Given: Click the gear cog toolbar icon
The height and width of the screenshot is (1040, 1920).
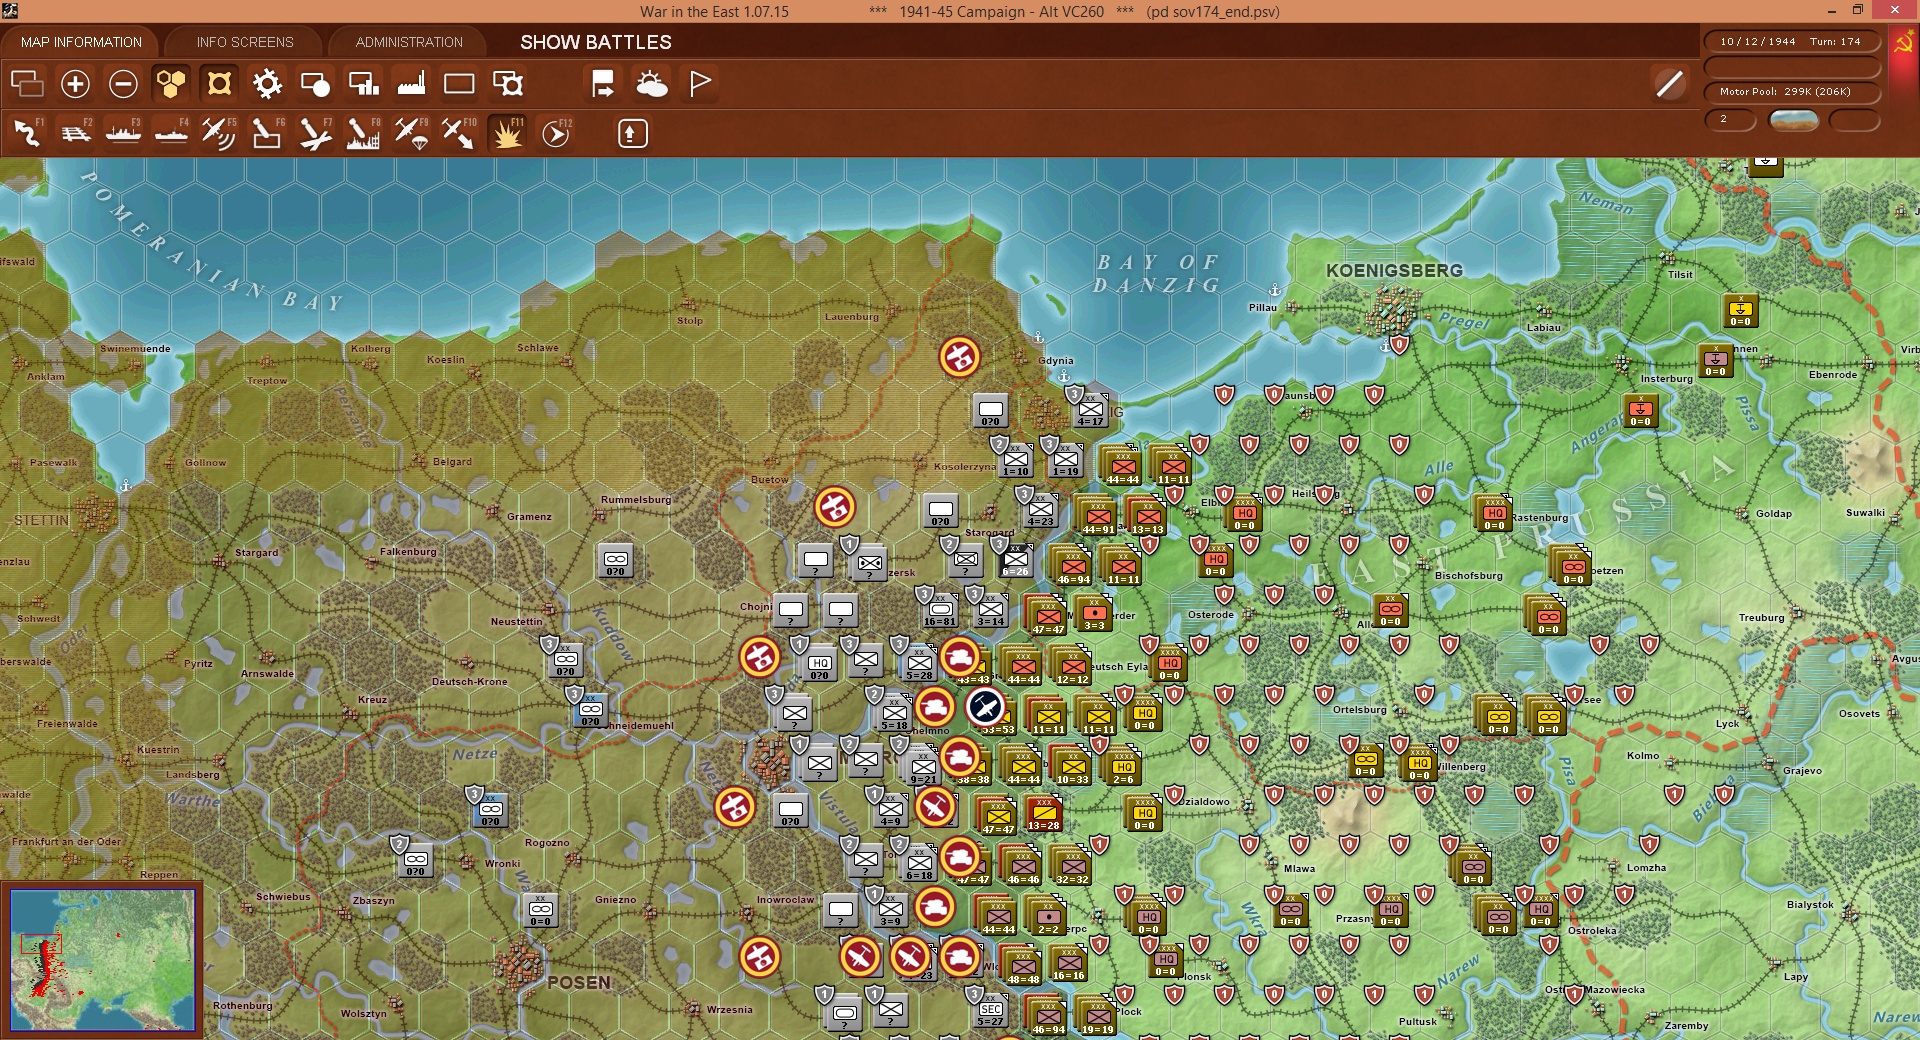Looking at the screenshot, I should pyautogui.click(x=267, y=84).
